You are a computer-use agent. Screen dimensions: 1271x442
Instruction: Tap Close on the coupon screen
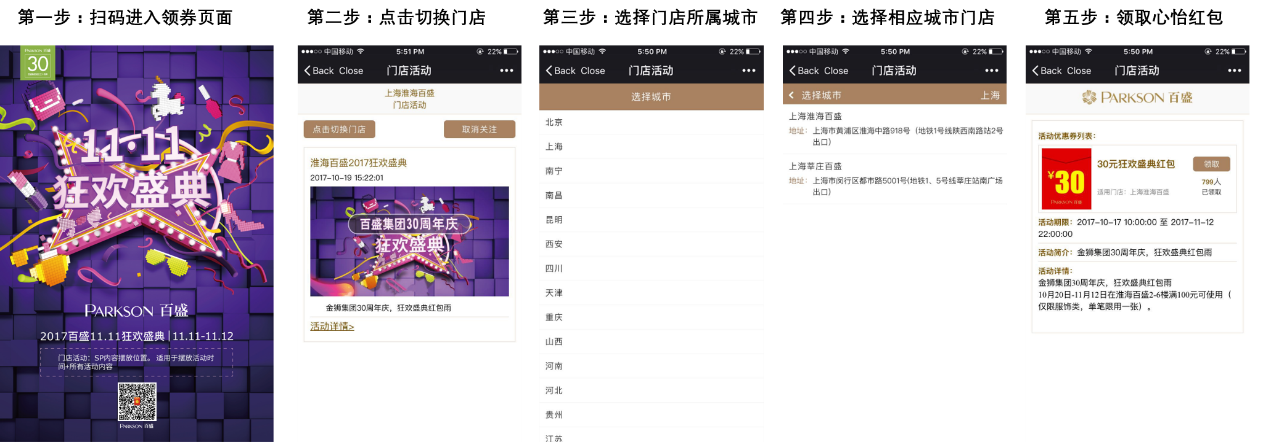coord(1079,71)
